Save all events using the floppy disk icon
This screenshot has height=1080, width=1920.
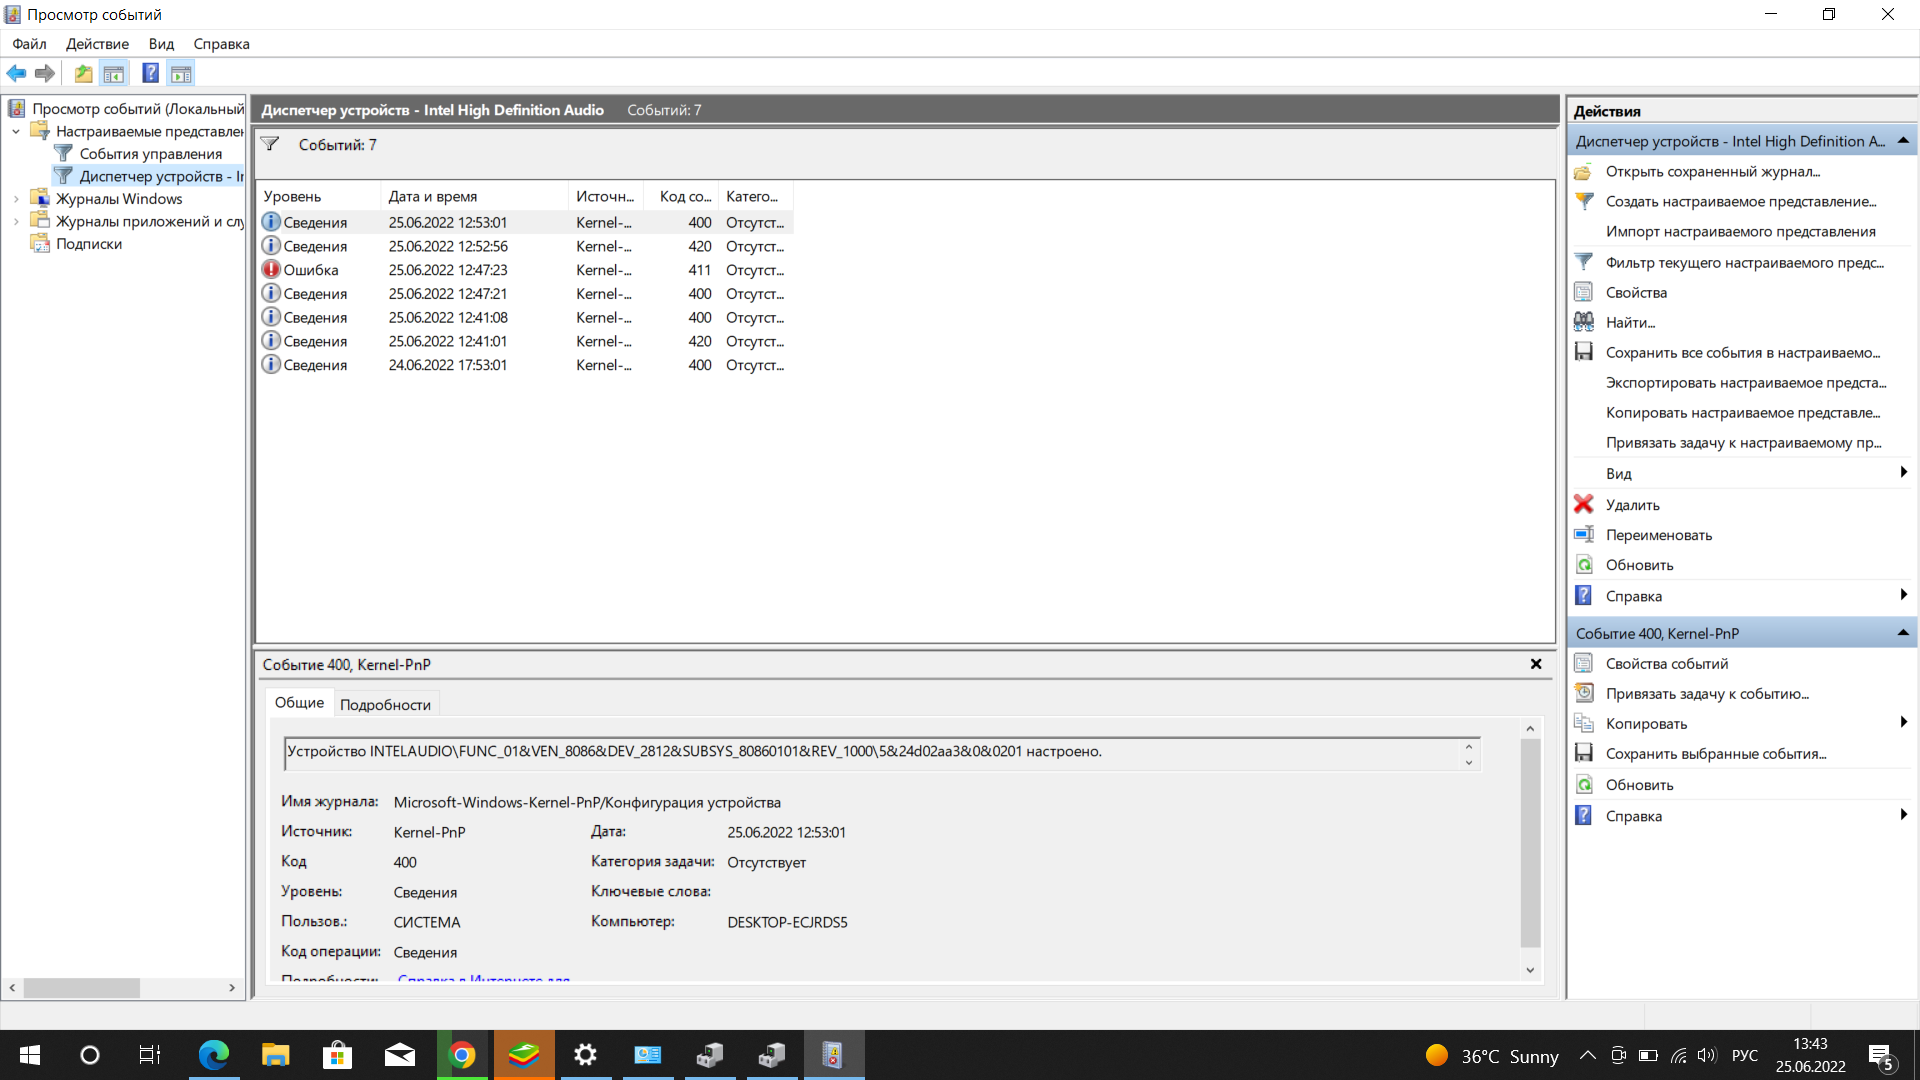tap(1583, 352)
